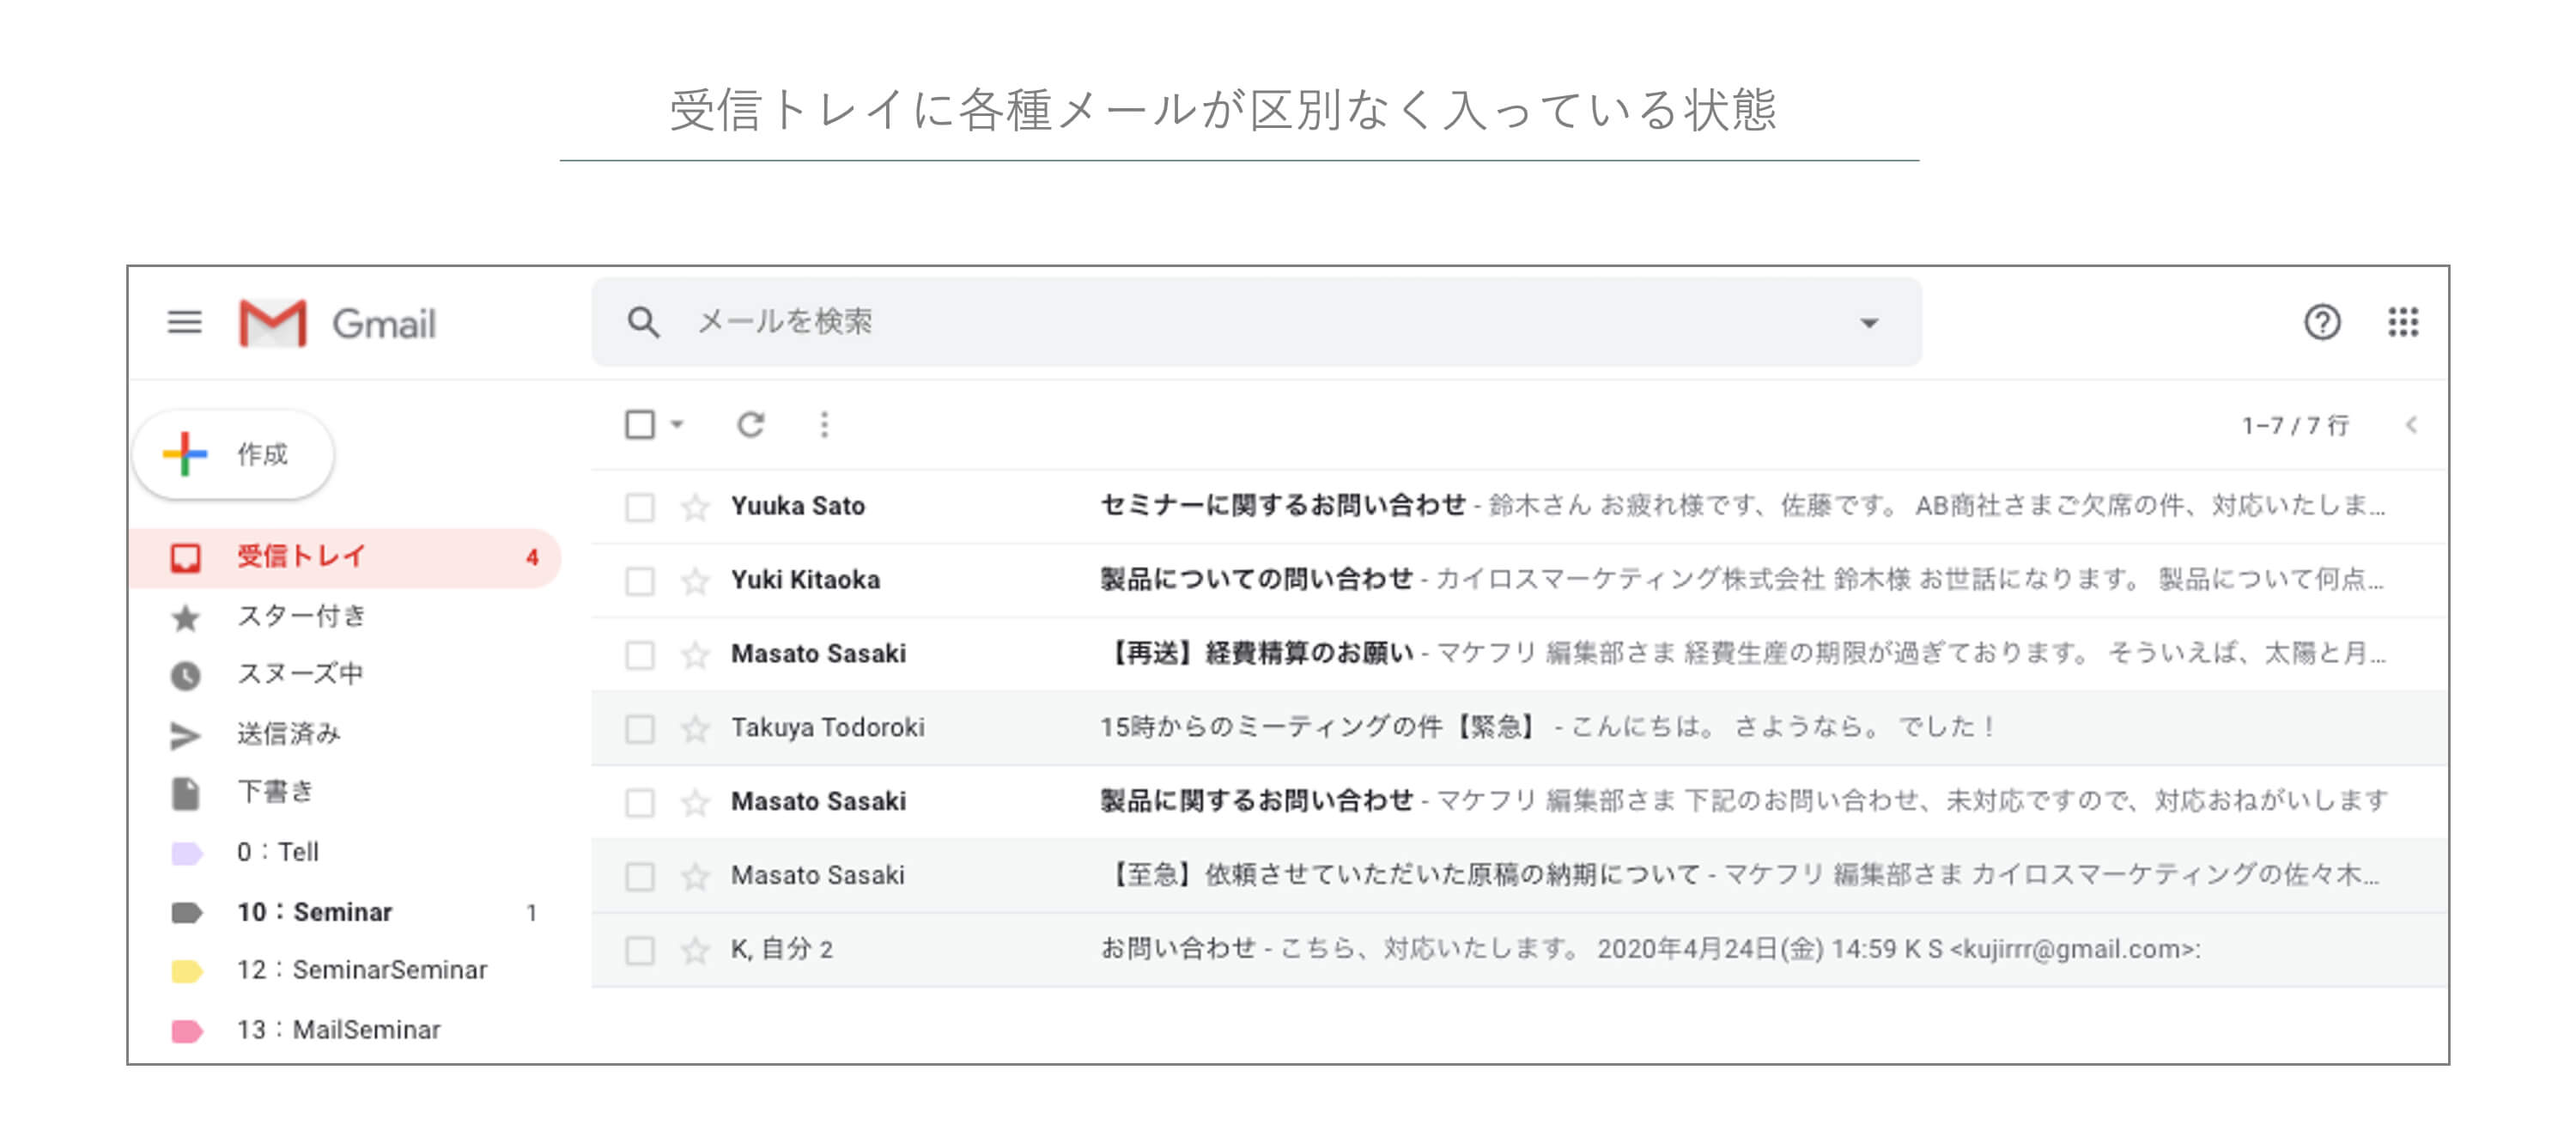Open the hamburger main menu icon
Image resolution: width=2576 pixels, height=1131 pixels.
pyautogui.click(x=184, y=323)
